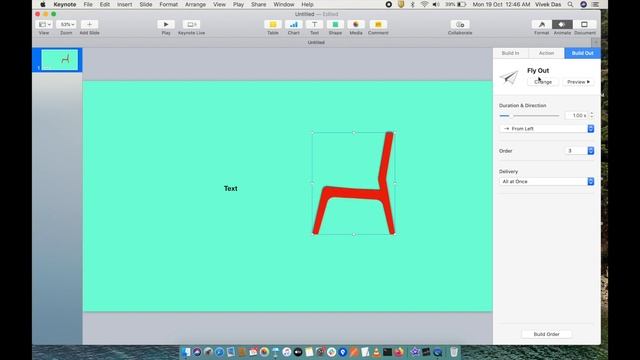Click the Wi-Fi status icon
This screenshot has height=360, width=640.
point(424,4)
